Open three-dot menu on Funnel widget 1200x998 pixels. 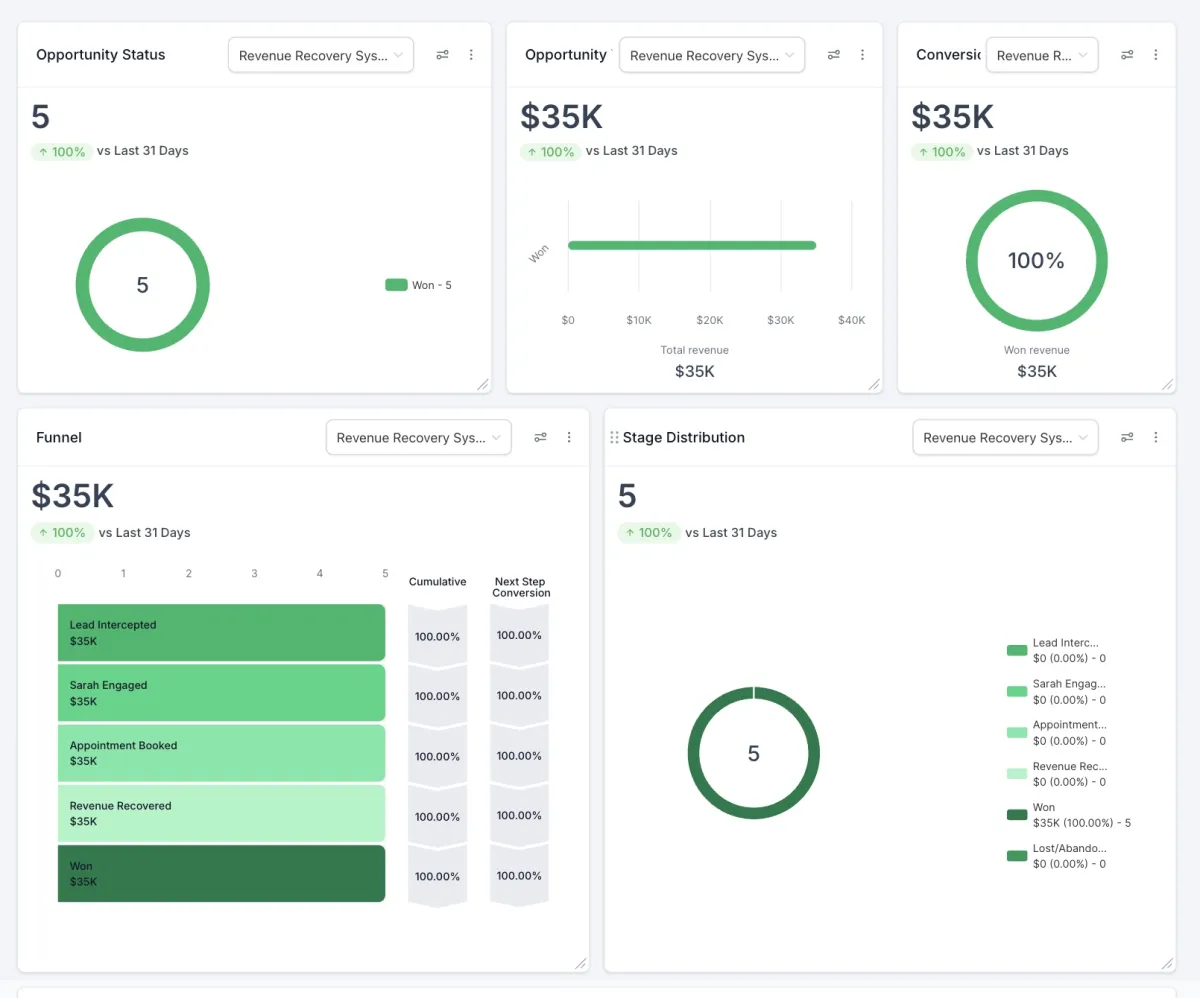569,437
